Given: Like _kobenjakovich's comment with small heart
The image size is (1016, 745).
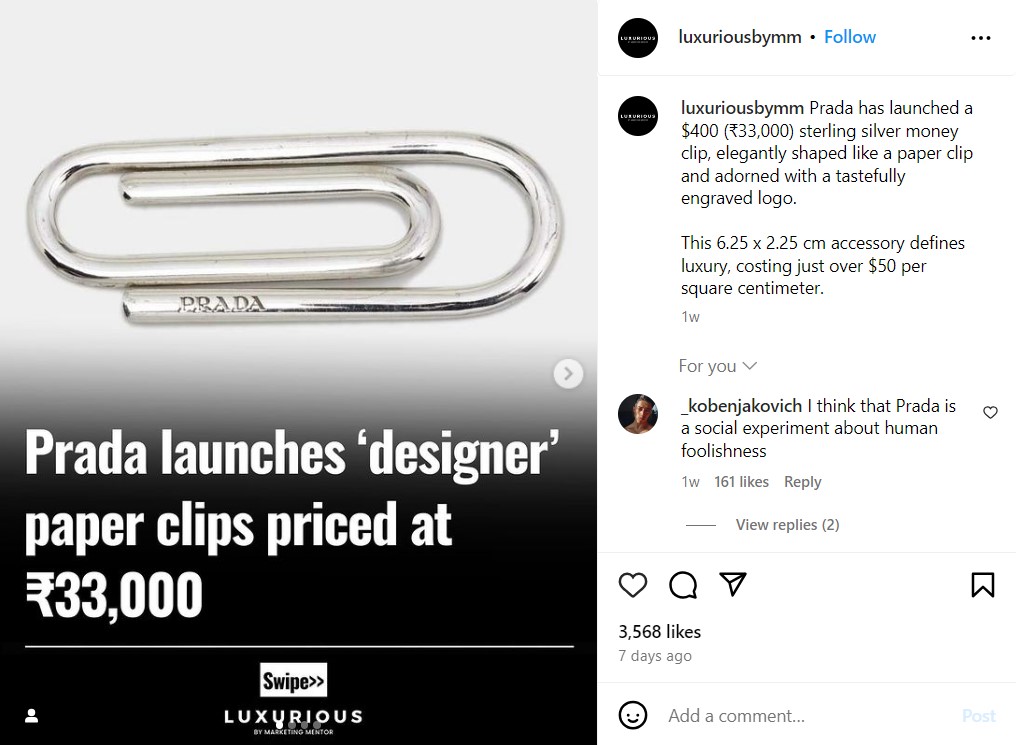Looking at the screenshot, I should (990, 412).
